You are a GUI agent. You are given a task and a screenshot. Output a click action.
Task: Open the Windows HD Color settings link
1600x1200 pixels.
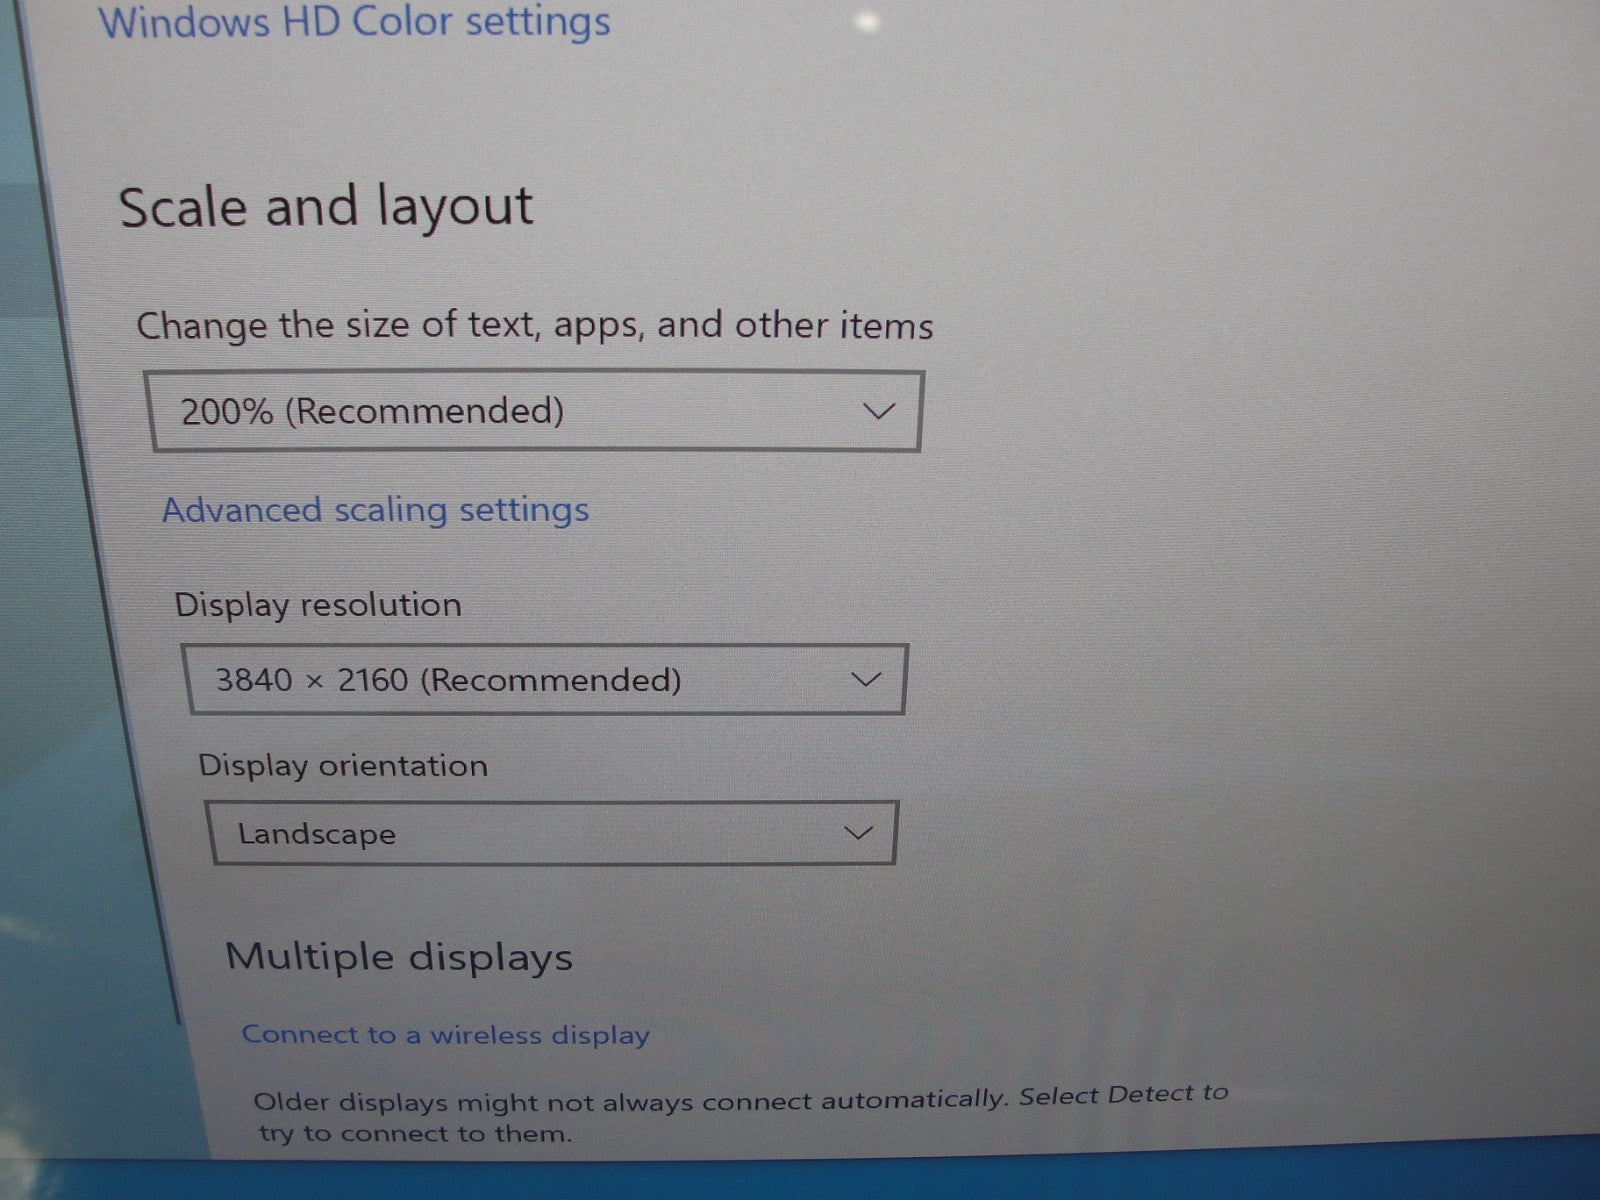(354, 22)
